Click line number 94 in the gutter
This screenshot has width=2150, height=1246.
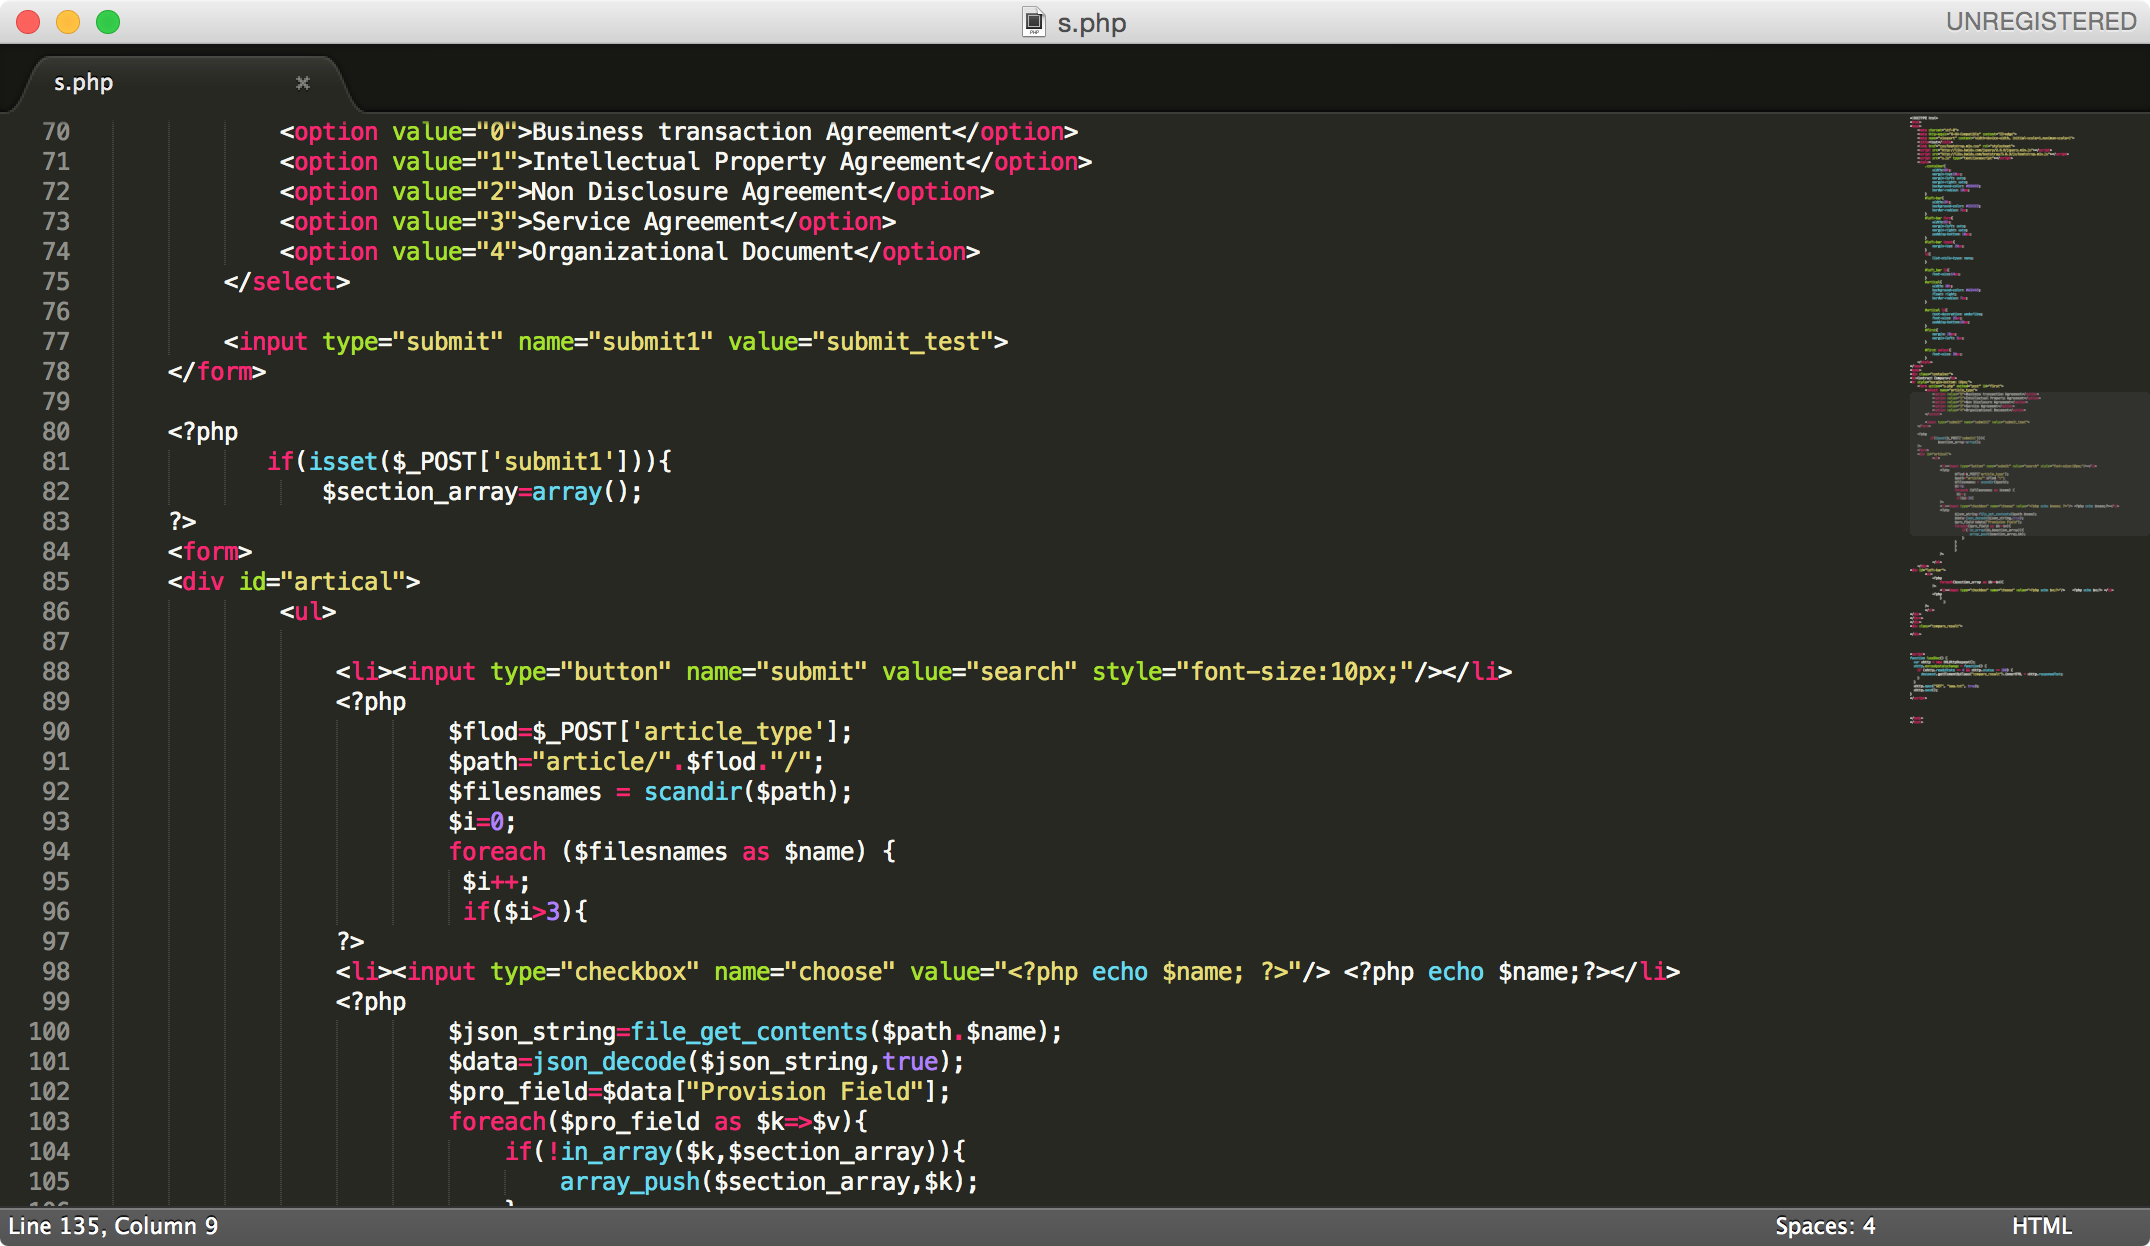pos(56,852)
